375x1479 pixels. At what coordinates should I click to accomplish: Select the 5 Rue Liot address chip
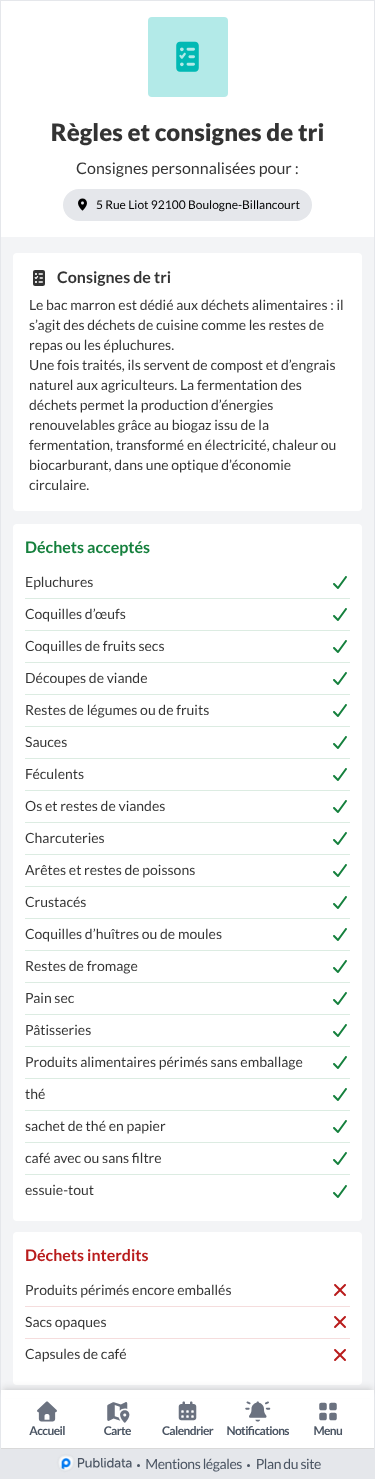click(x=187, y=204)
